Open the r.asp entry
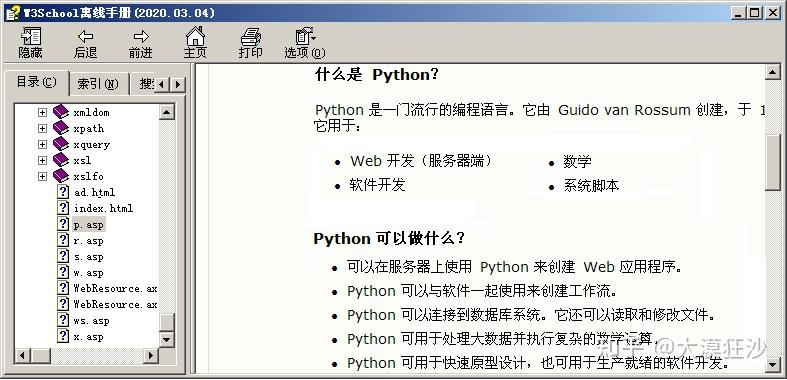This screenshot has width=787, height=380. click(x=88, y=241)
